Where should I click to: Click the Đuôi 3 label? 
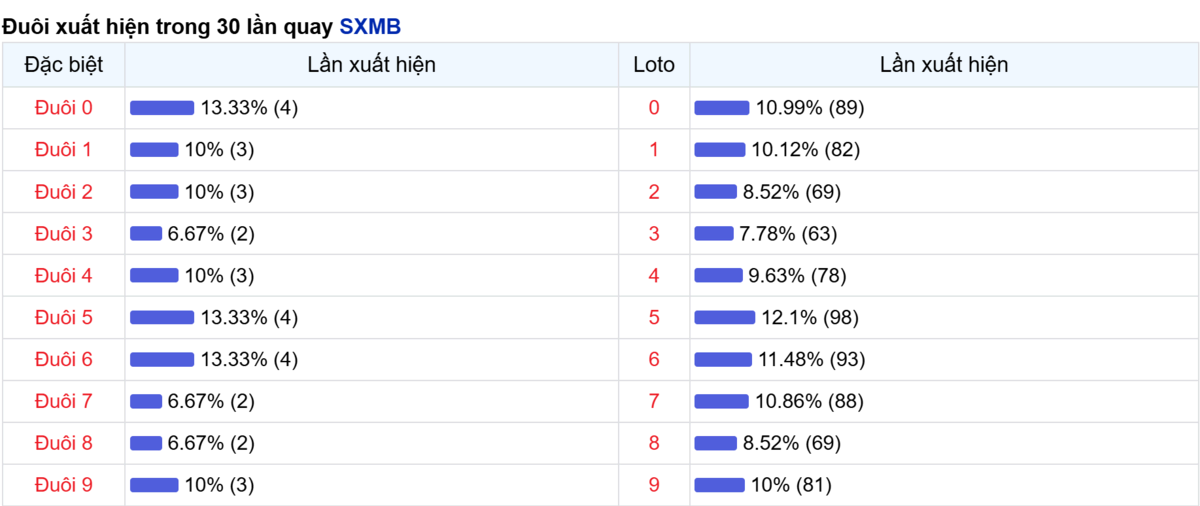click(x=63, y=234)
